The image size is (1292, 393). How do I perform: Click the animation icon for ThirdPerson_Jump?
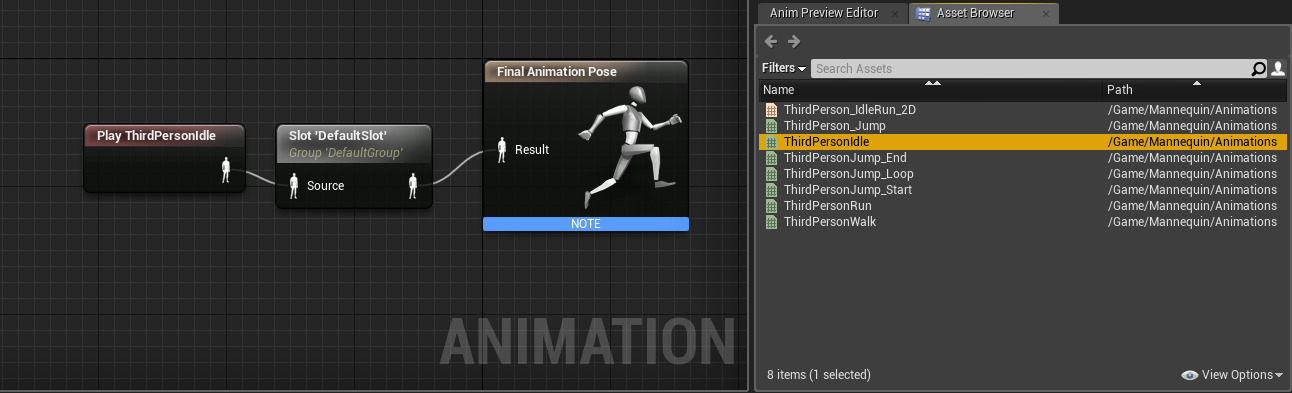coord(771,126)
